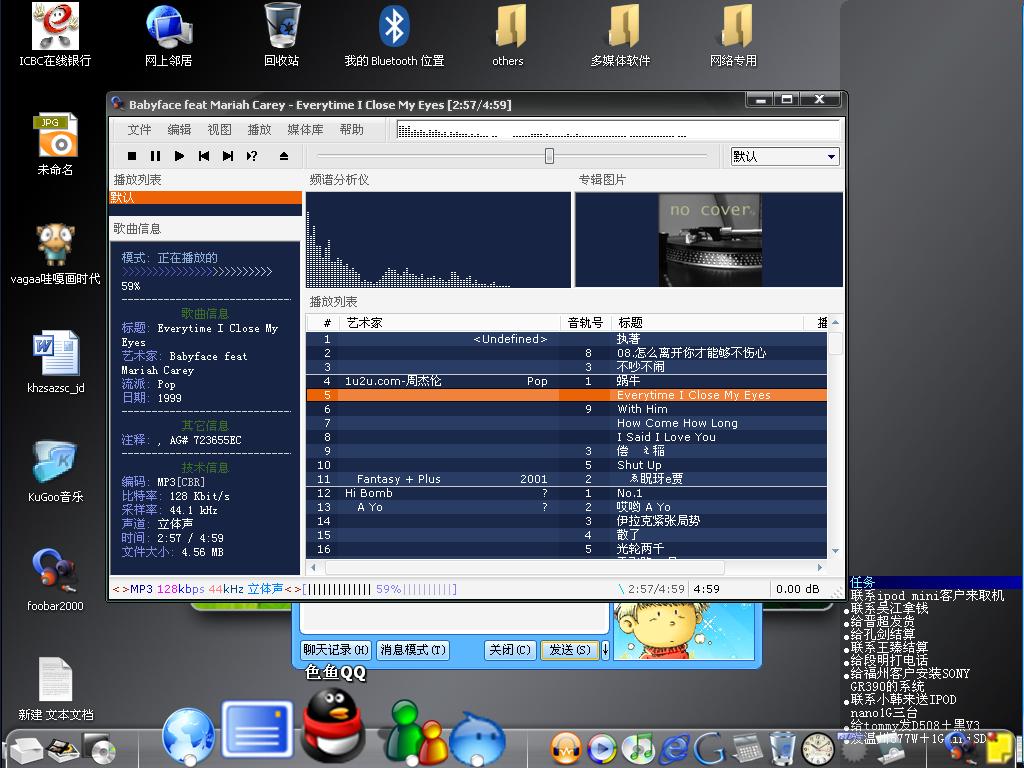Open 网上邻居 desktop icon

(168, 35)
